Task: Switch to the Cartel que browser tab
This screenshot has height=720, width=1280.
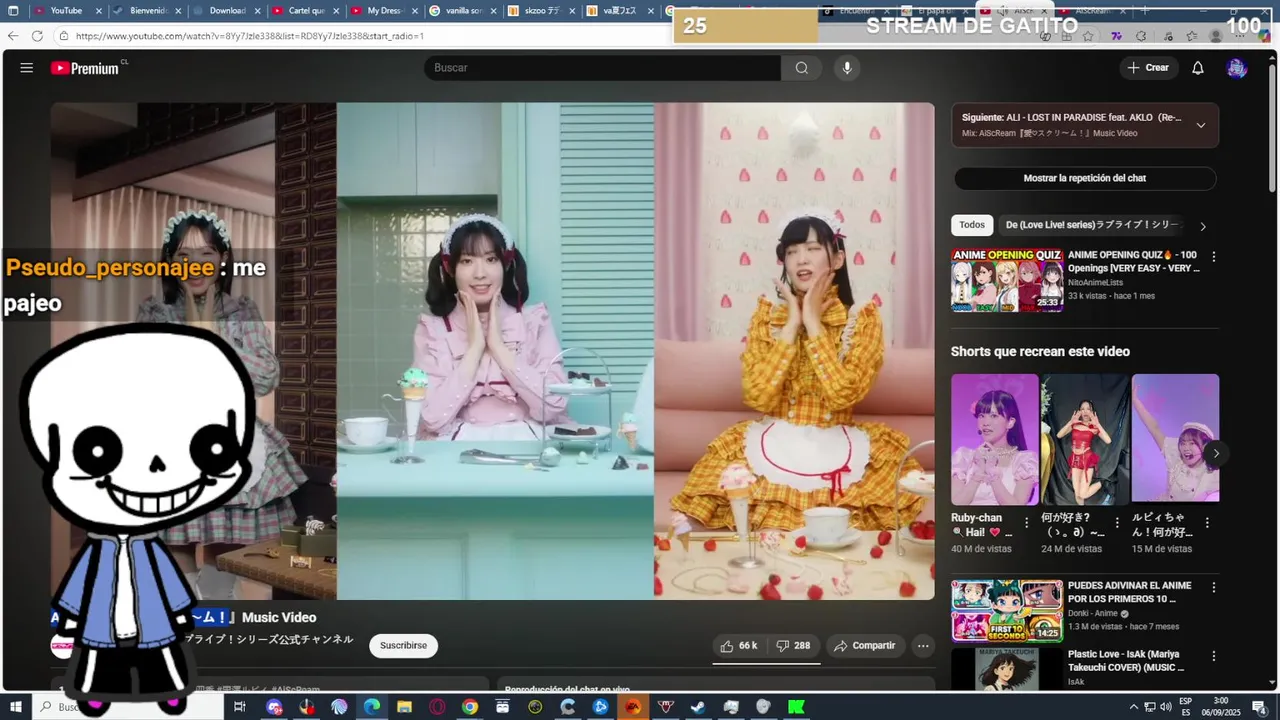Action: point(306,11)
